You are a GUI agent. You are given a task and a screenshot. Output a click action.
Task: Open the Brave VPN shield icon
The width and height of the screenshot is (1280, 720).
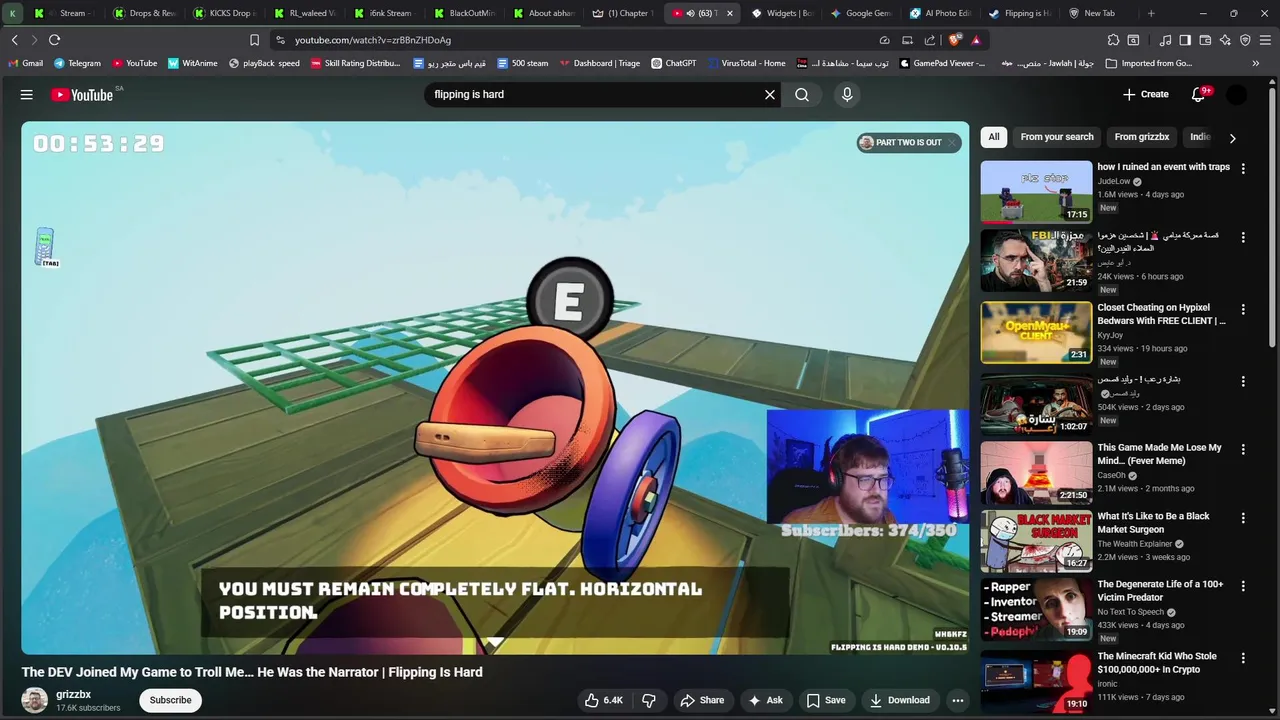click(x=1245, y=40)
